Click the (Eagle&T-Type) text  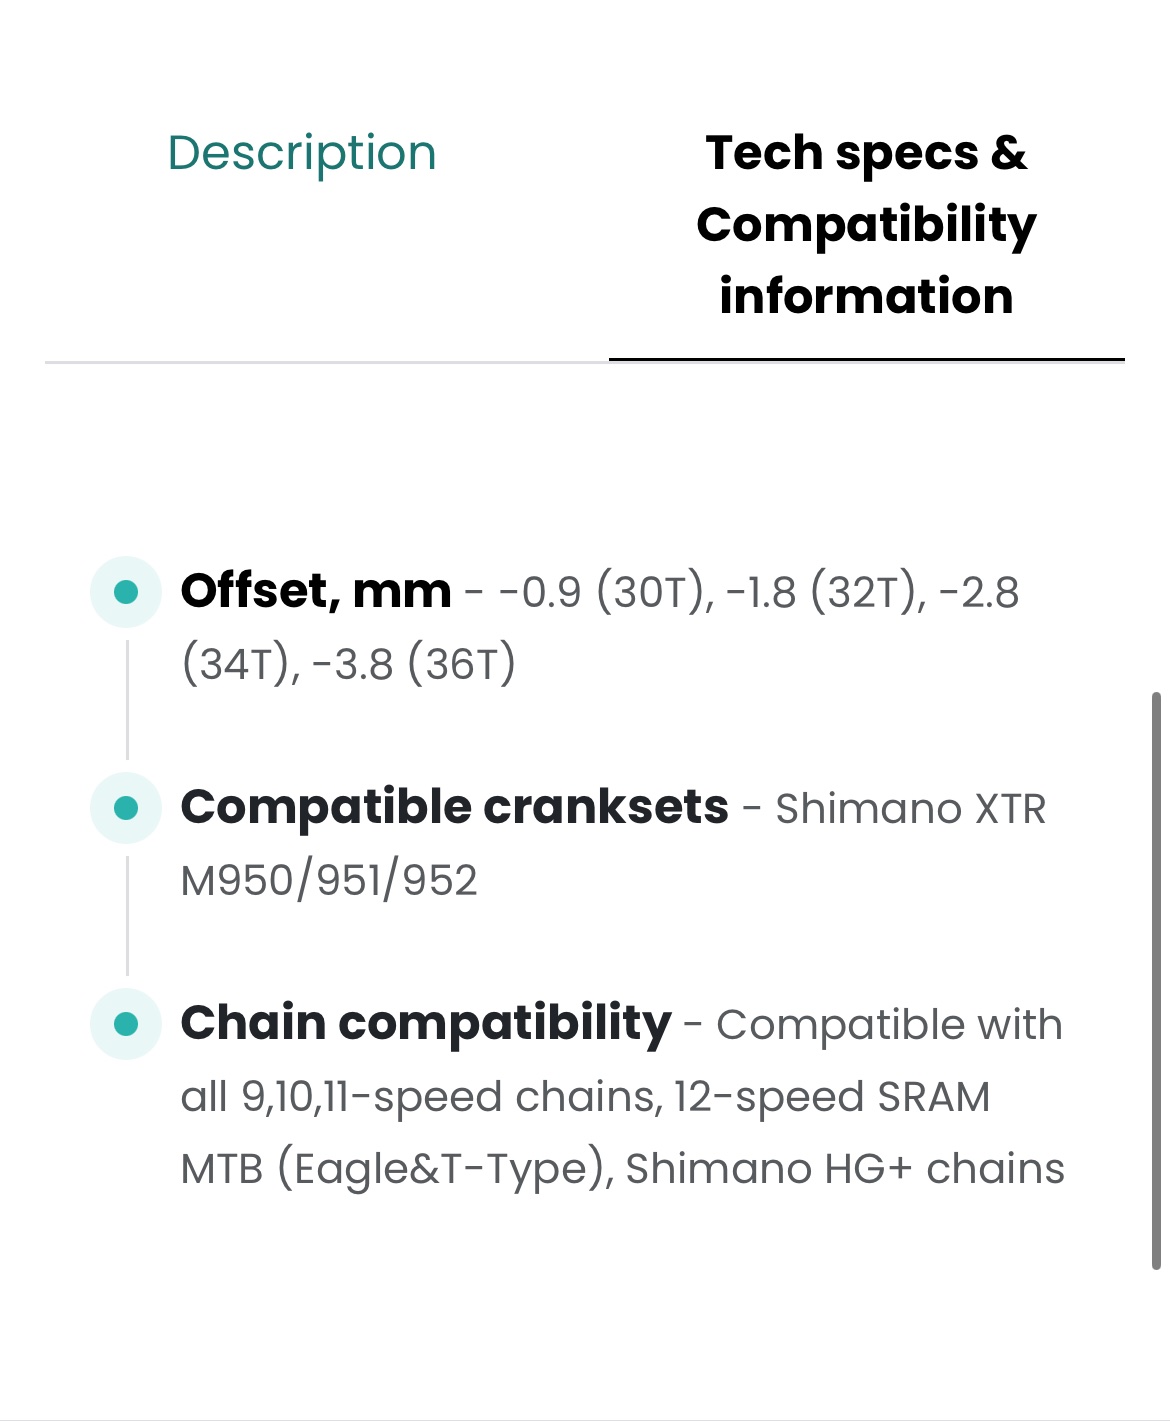pos(445,1169)
